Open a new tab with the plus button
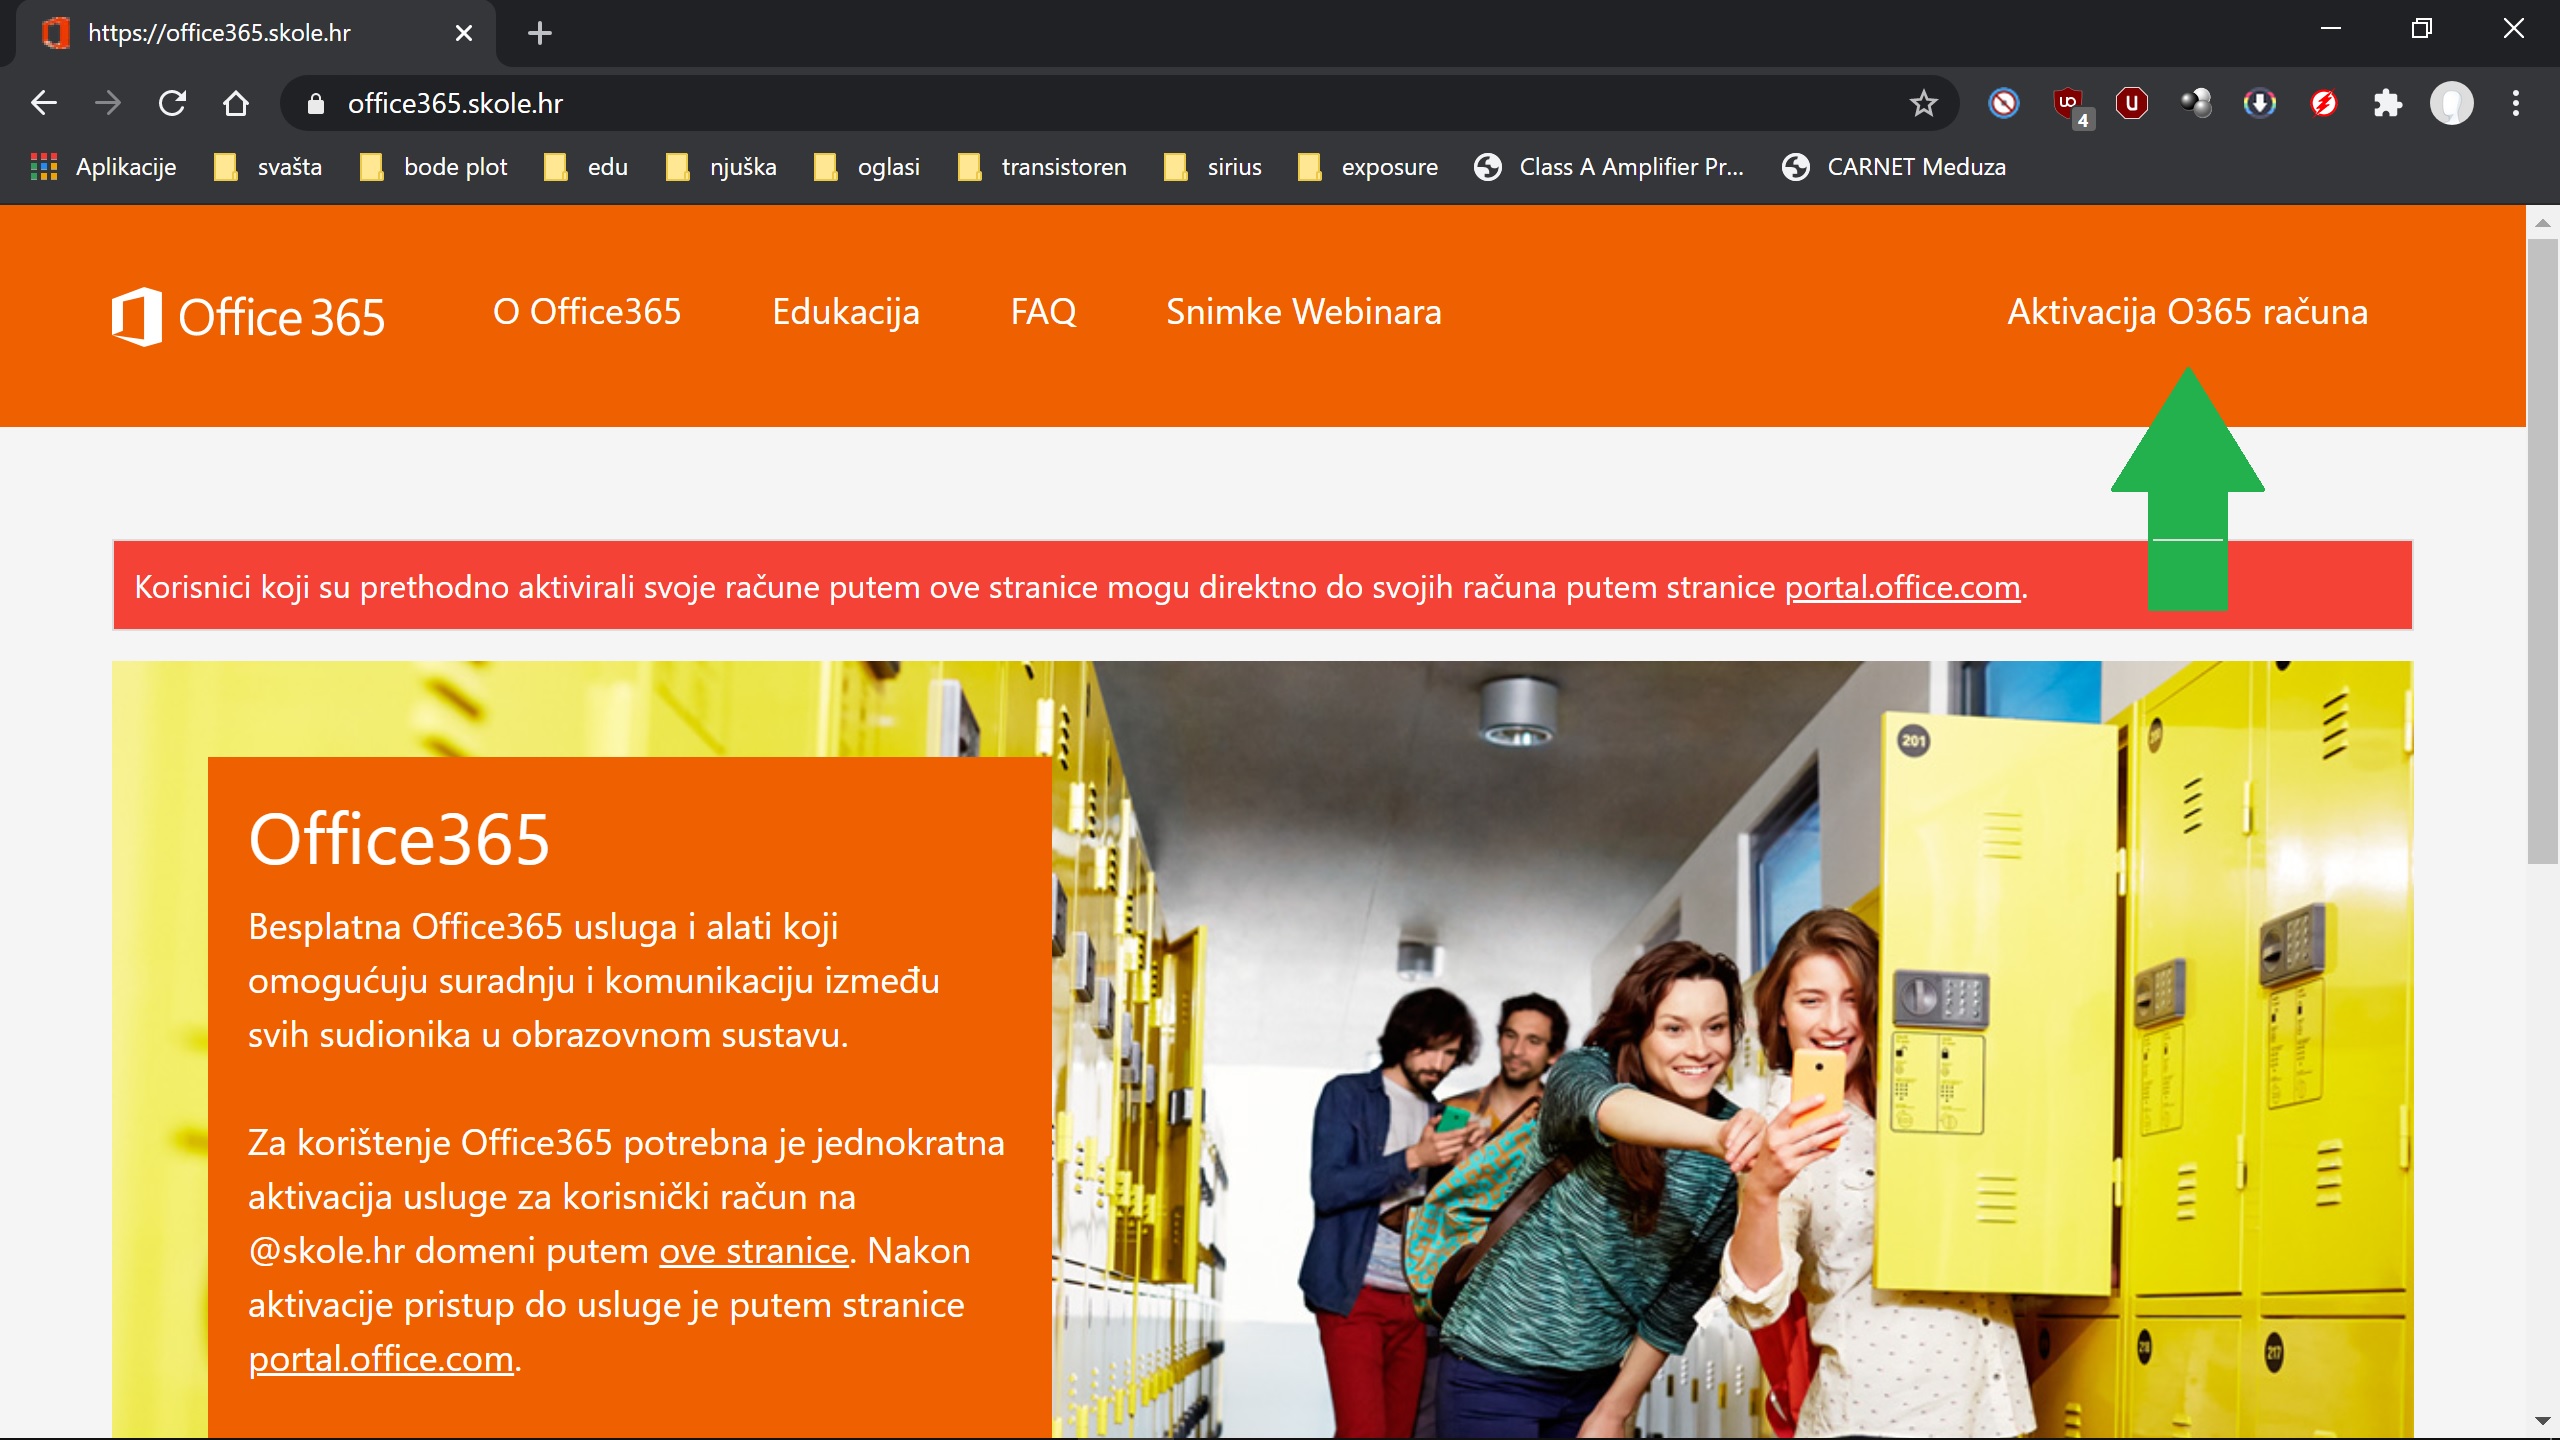2560x1440 pixels. click(540, 33)
